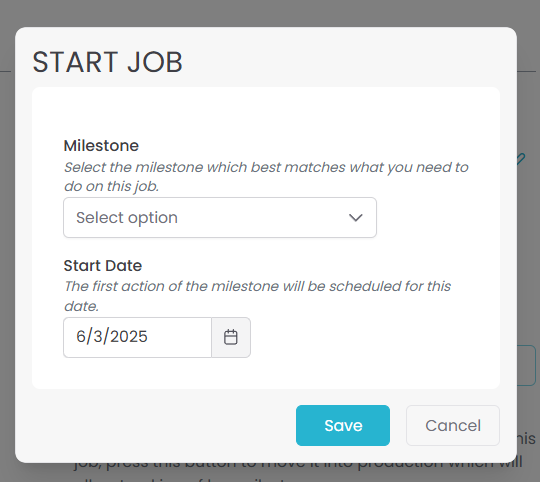Click the Start Date field label
This screenshot has width=540, height=482.
click(x=103, y=265)
